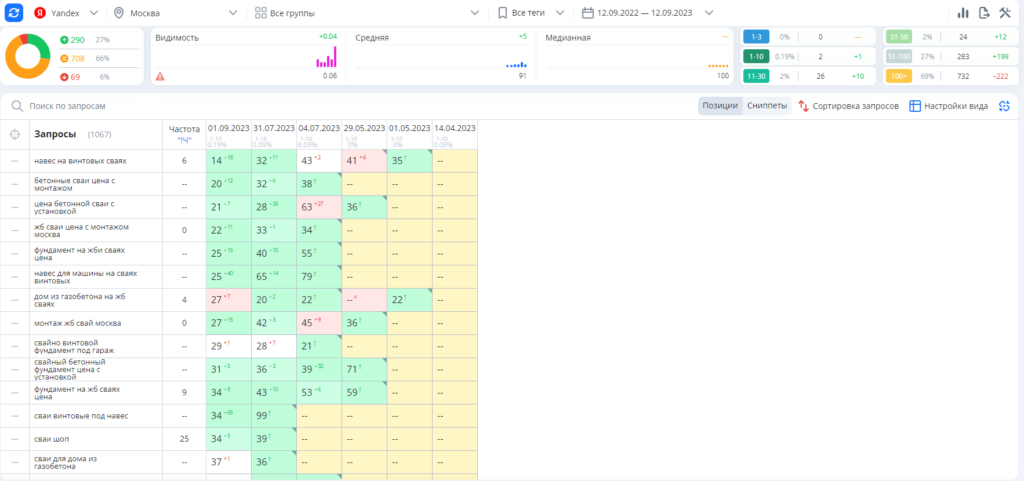Click the calendar icon beside date range
The image size is (1024, 481).
coord(587,12)
